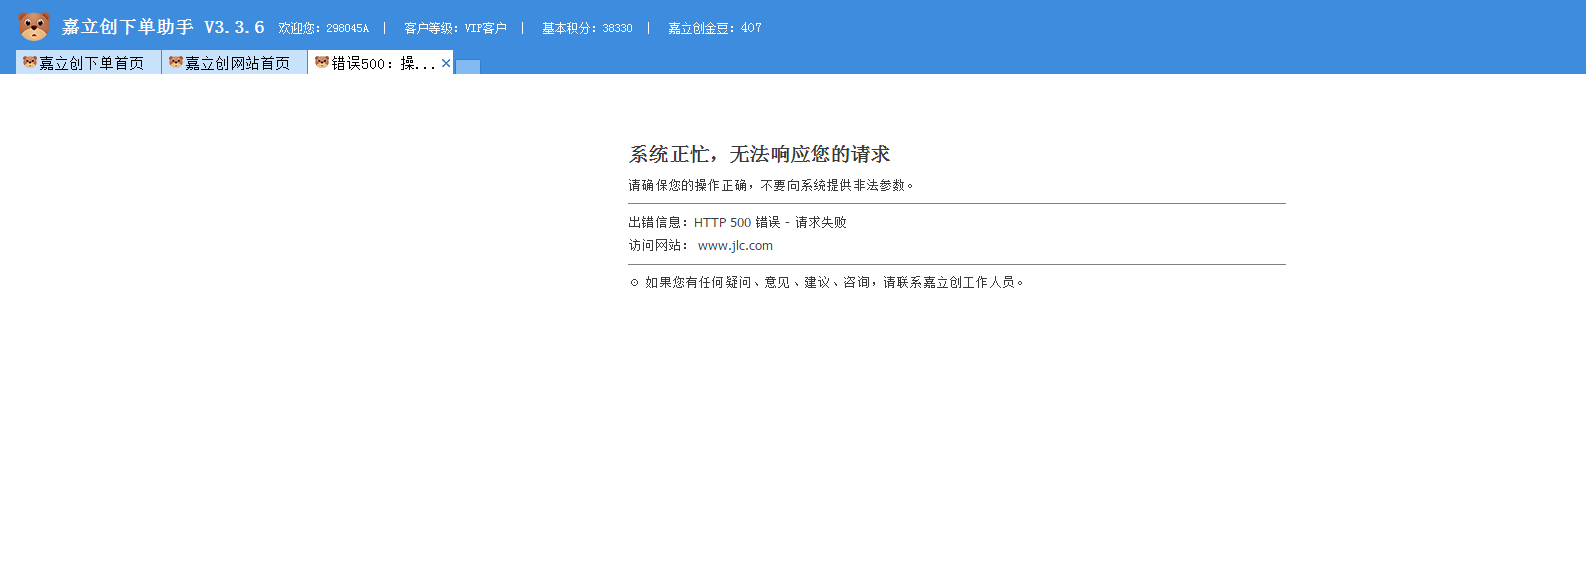Viewport: 1586px width, 579px height.
Task: Click the HTTP 500 错误 message line
Action: (737, 222)
